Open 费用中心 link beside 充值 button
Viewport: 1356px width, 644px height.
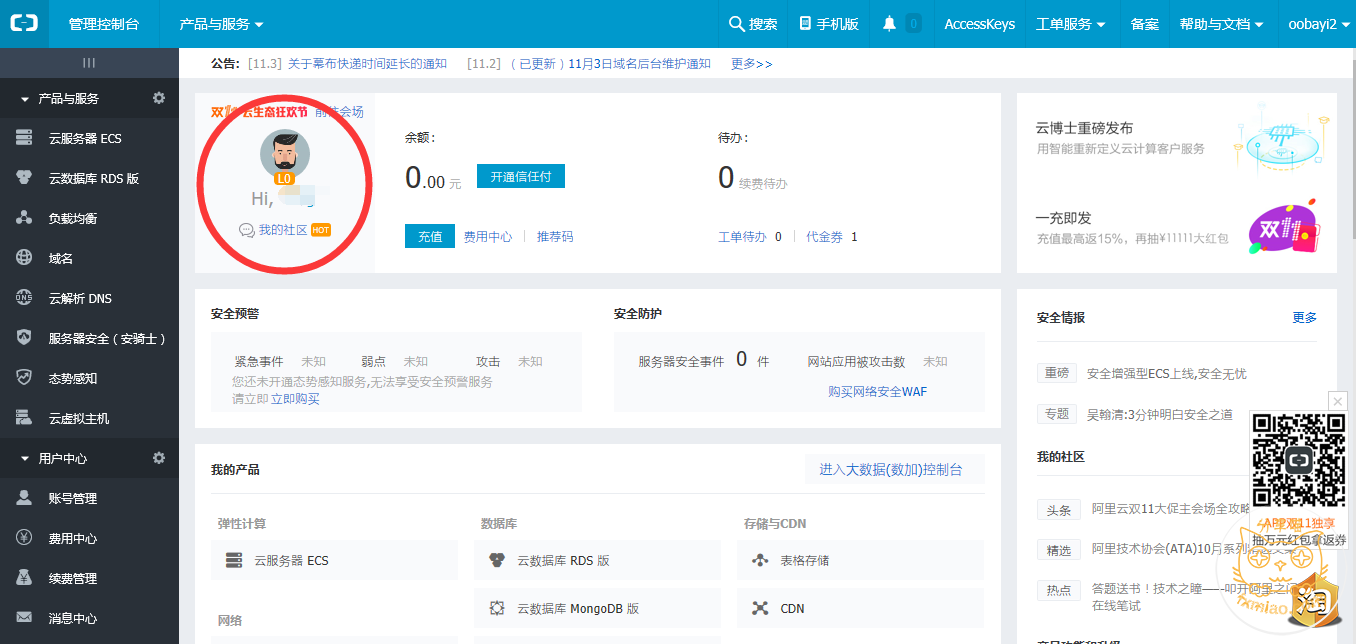click(488, 237)
